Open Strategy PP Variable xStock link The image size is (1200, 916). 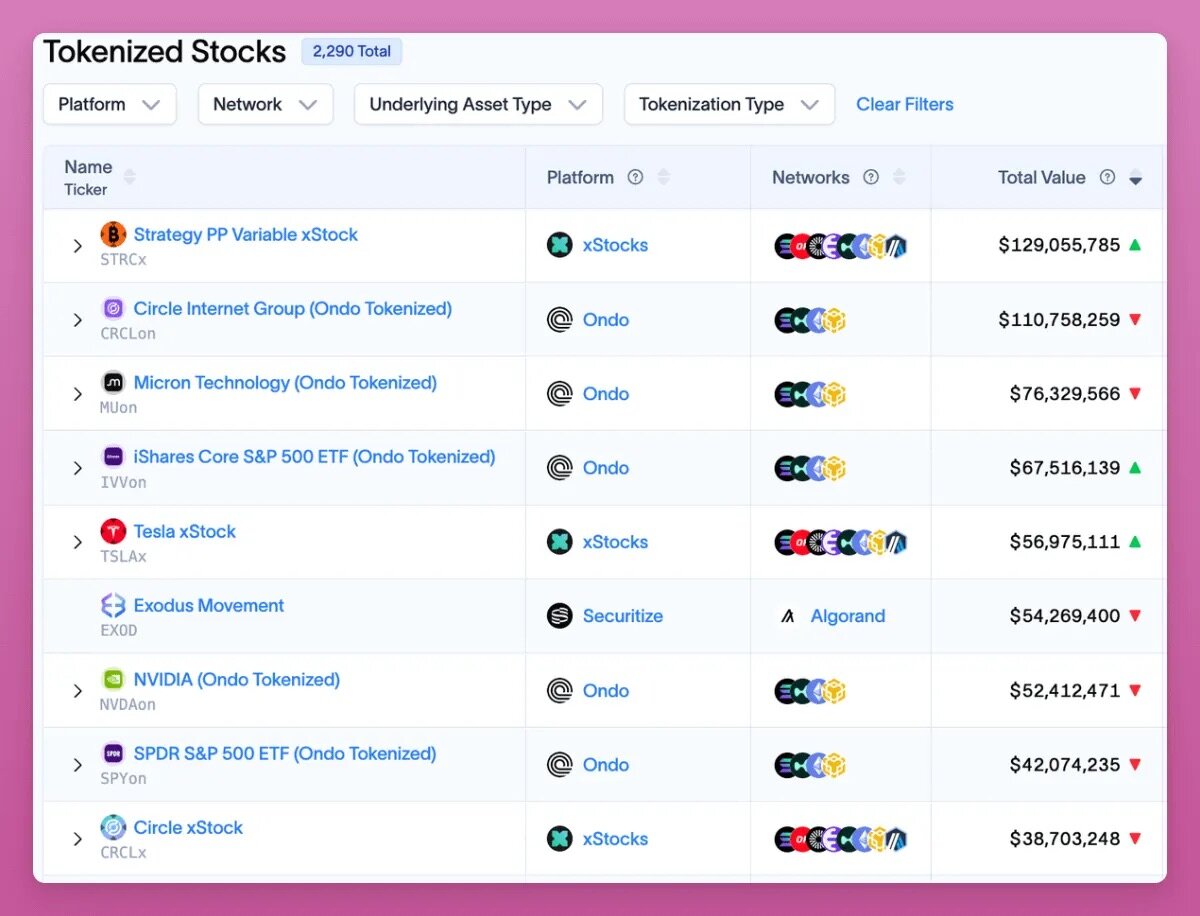246,234
